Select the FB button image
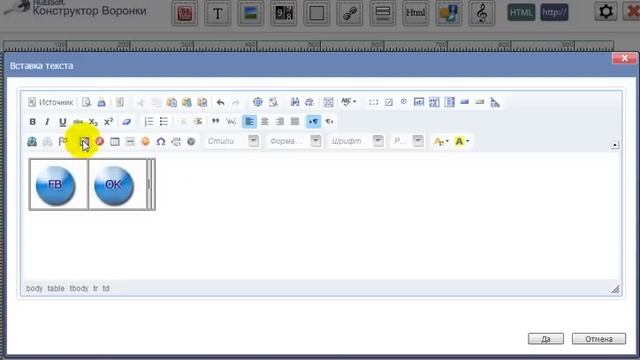This screenshot has width=640, height=360. pos(56,185)
